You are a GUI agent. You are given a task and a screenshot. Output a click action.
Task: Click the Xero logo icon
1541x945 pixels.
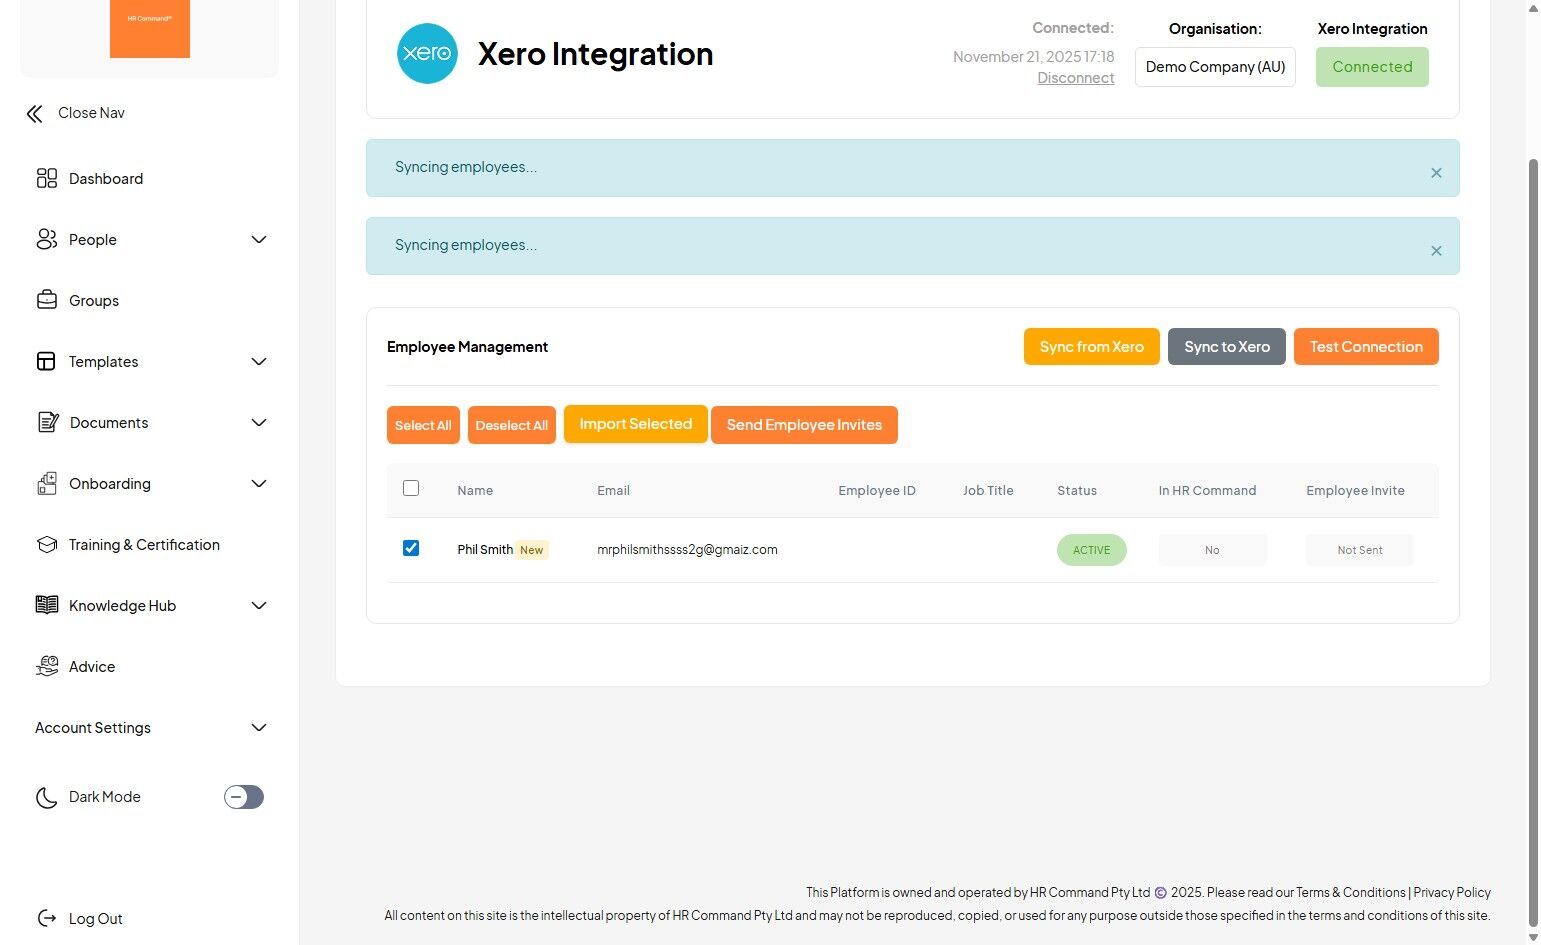tap(427, 53)
